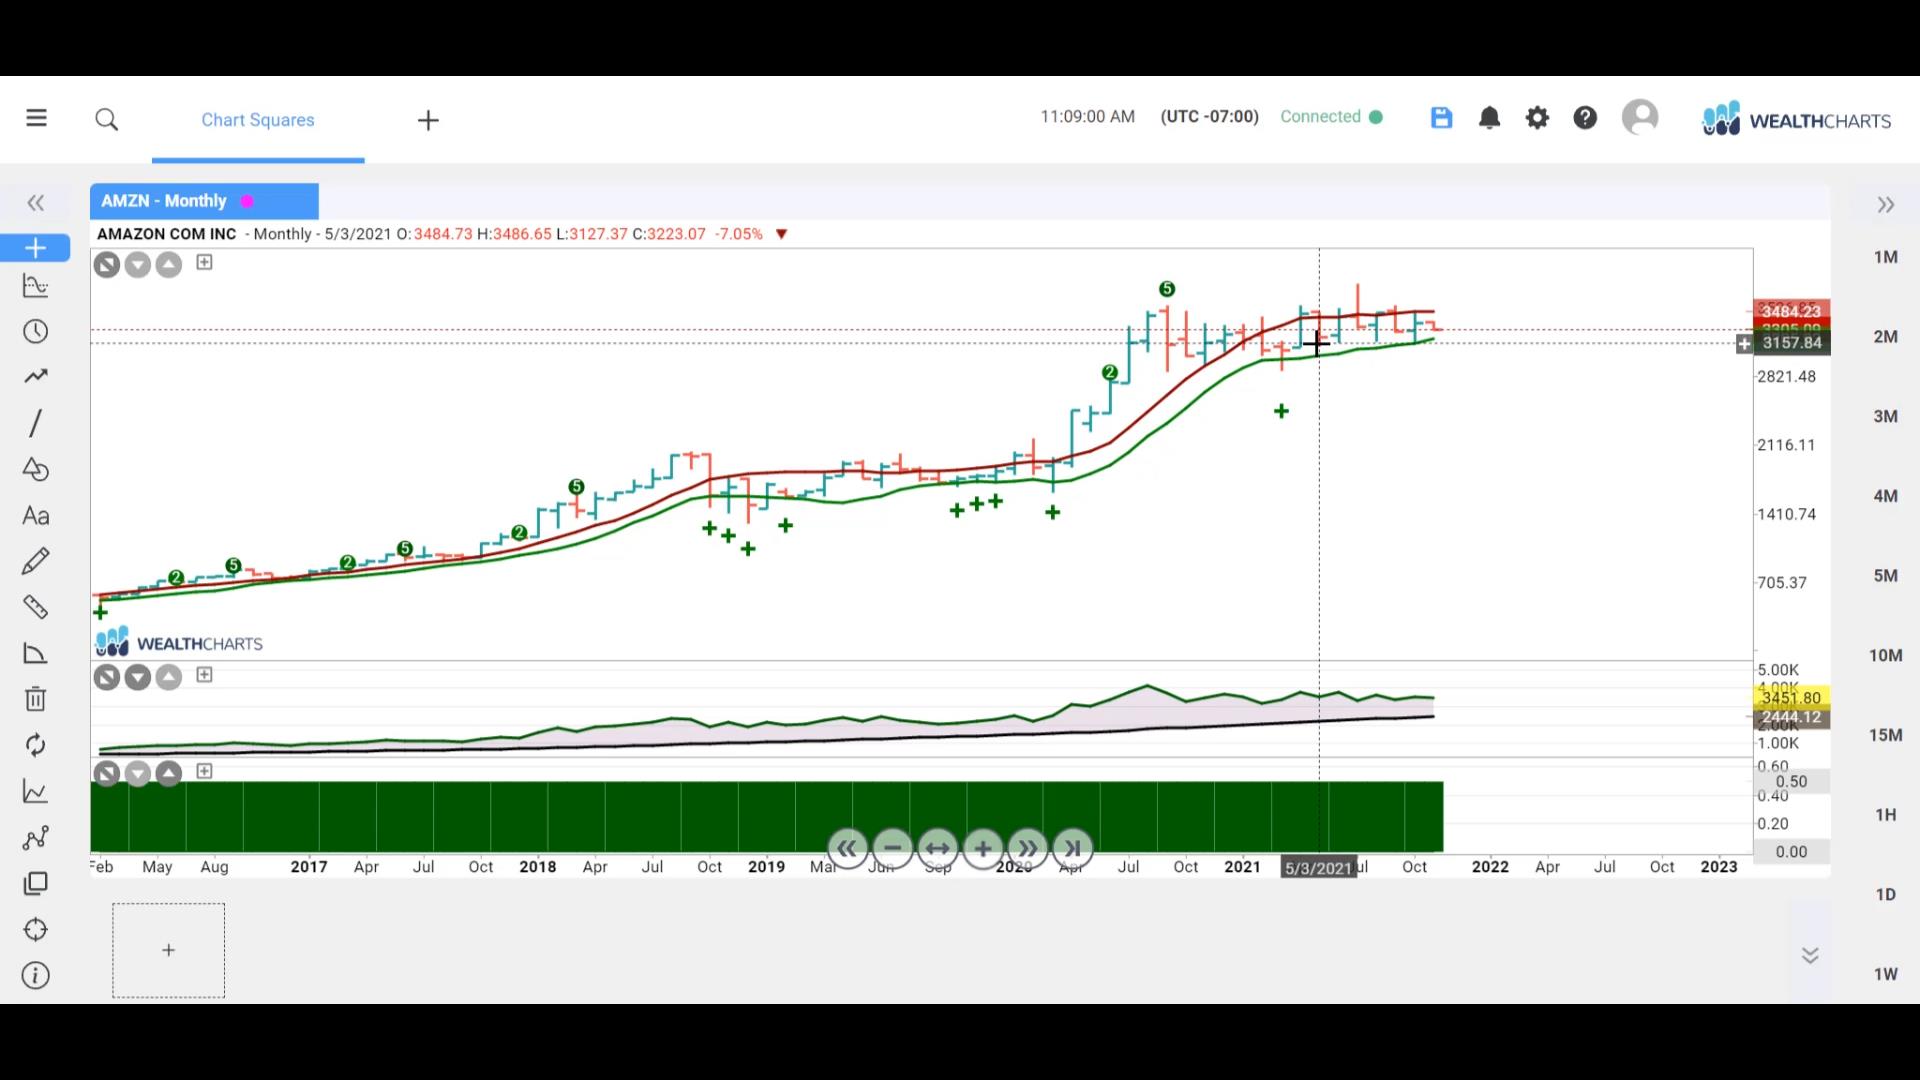
Task: Select the line drawing tool
Action: [x=35, y=423]
